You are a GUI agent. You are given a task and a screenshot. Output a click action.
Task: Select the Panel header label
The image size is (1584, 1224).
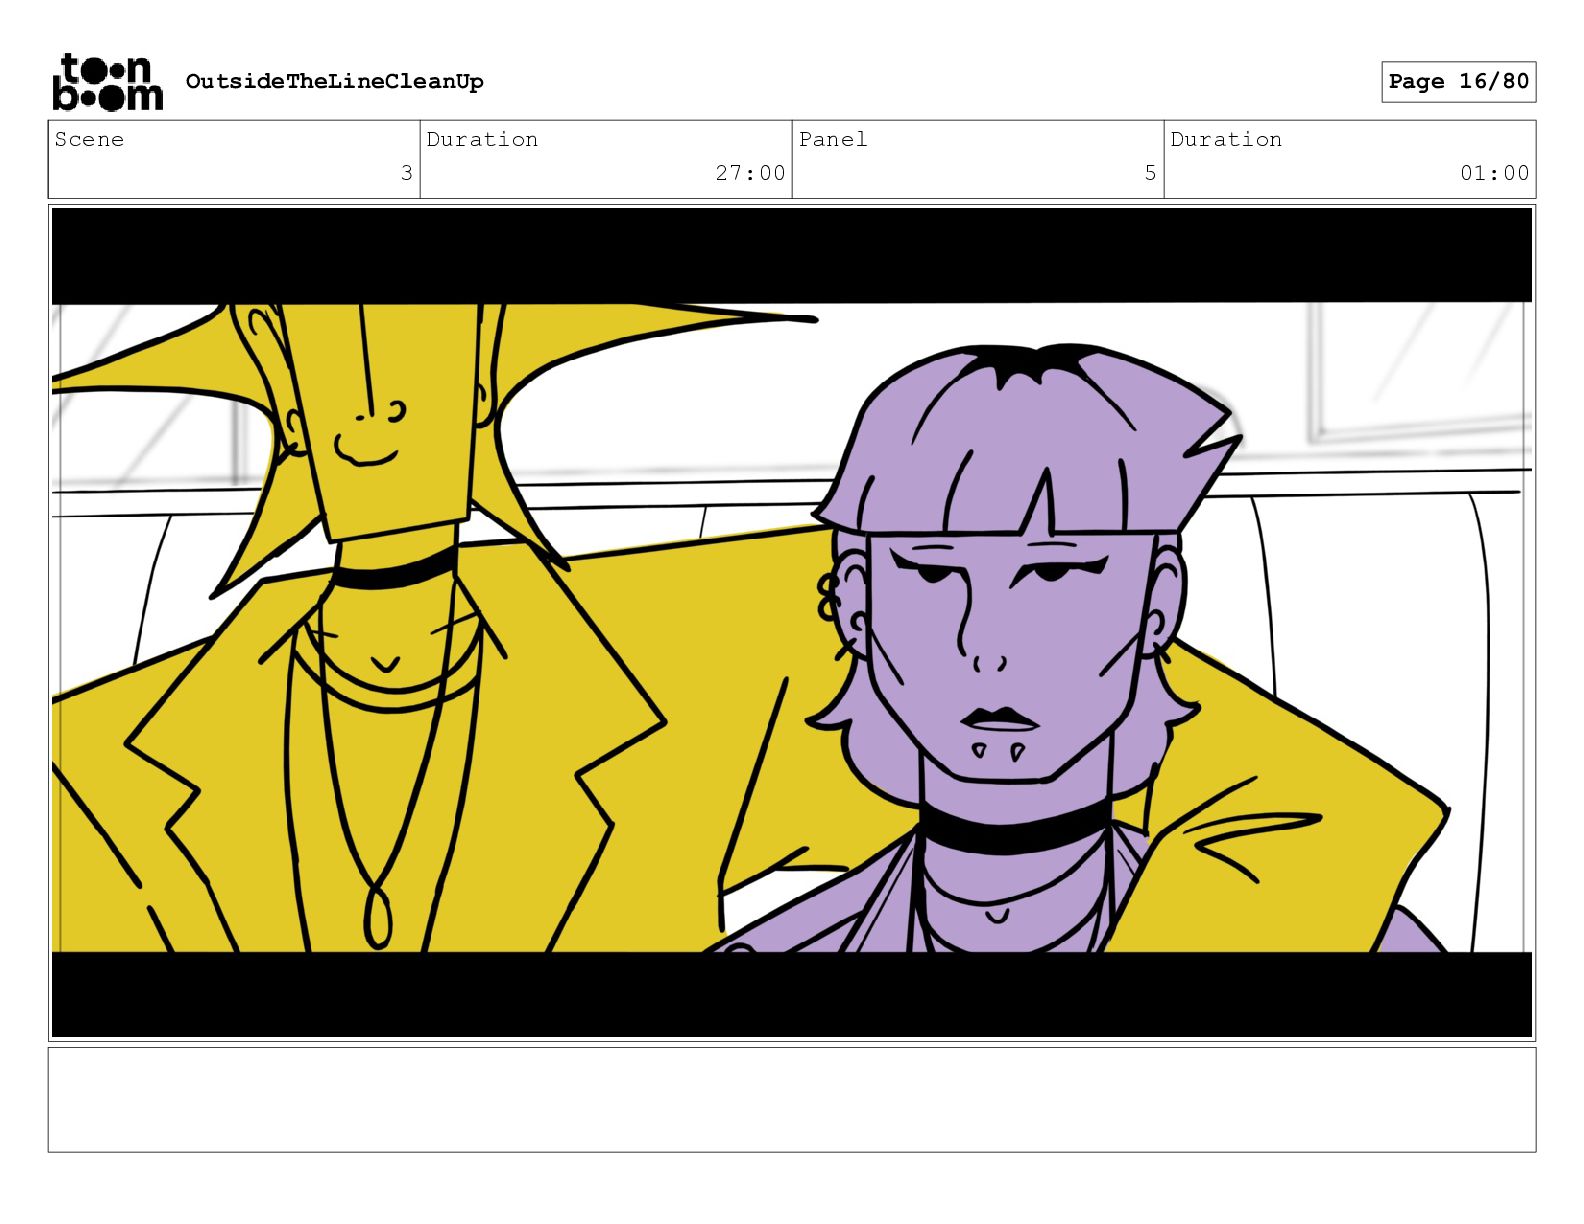coord(833,139)
